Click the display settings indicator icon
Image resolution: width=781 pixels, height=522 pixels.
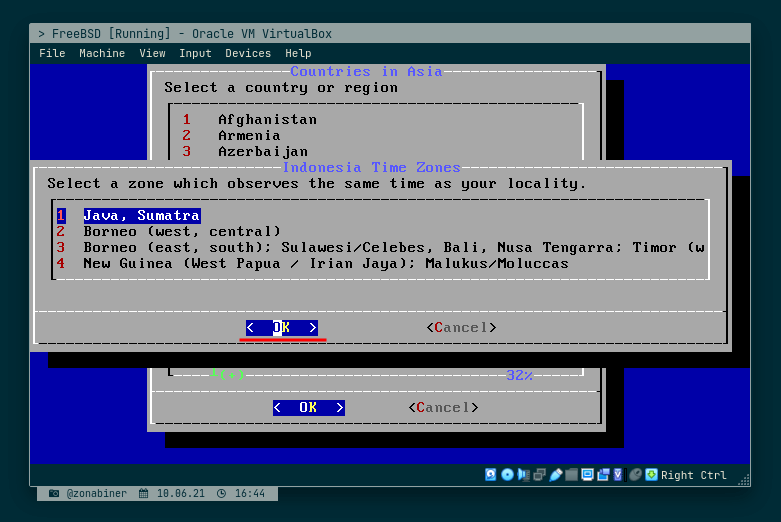587,475
